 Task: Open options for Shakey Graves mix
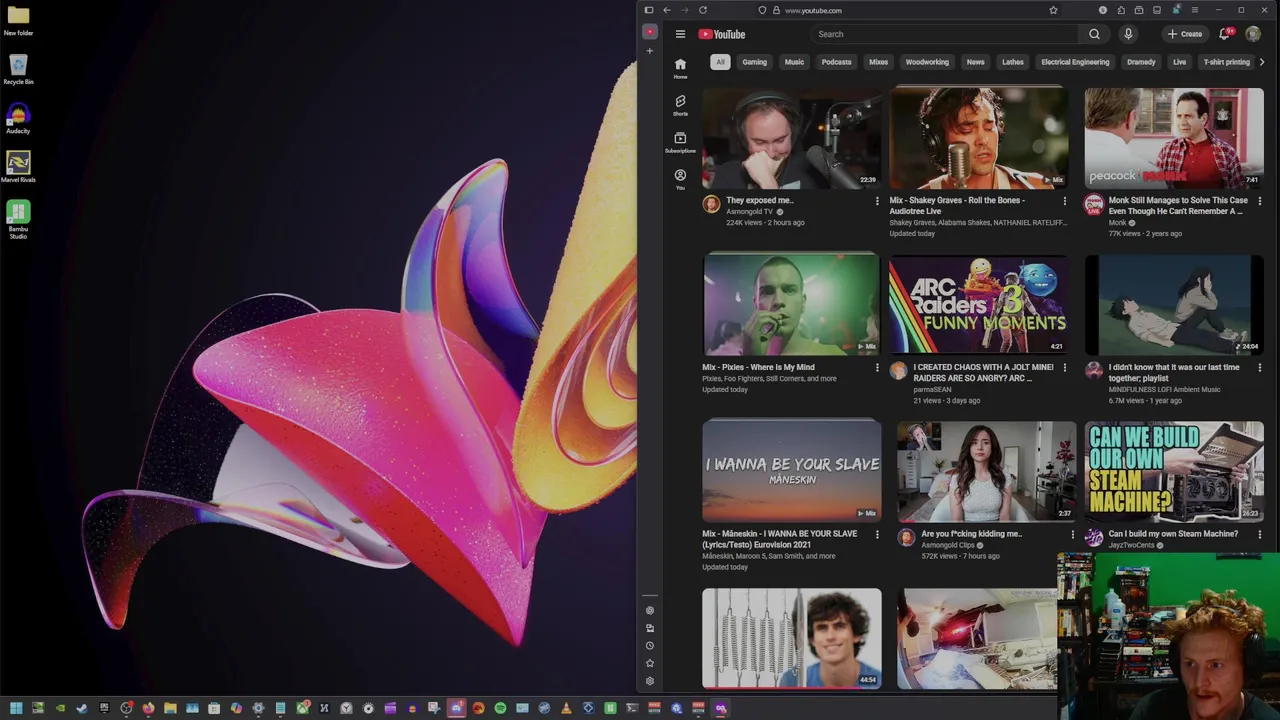coord(1064,201)
